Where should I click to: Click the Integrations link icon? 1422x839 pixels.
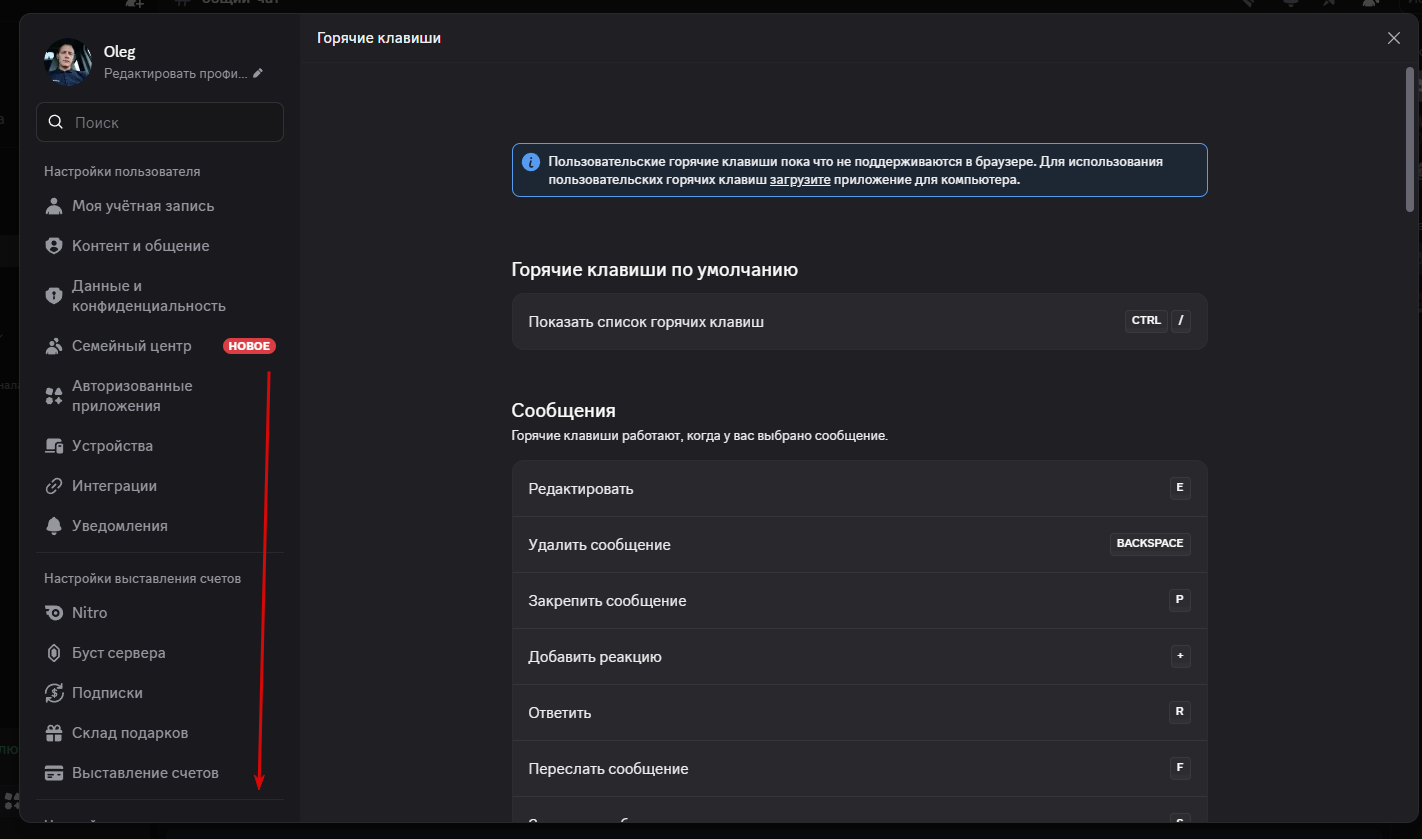tap(54, 486)
